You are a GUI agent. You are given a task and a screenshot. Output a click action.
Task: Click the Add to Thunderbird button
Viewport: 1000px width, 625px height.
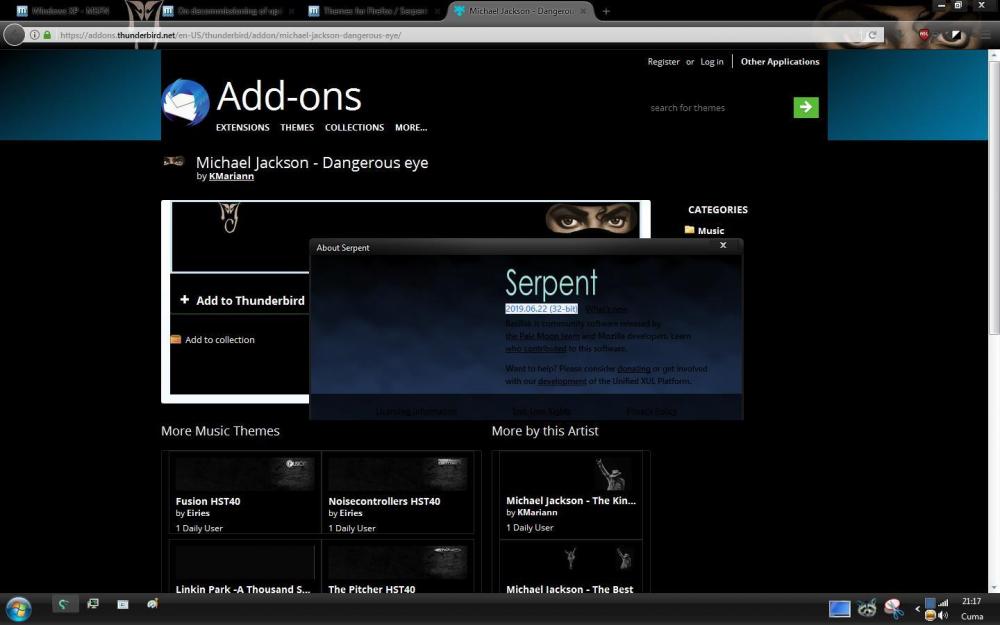[242, 300]
